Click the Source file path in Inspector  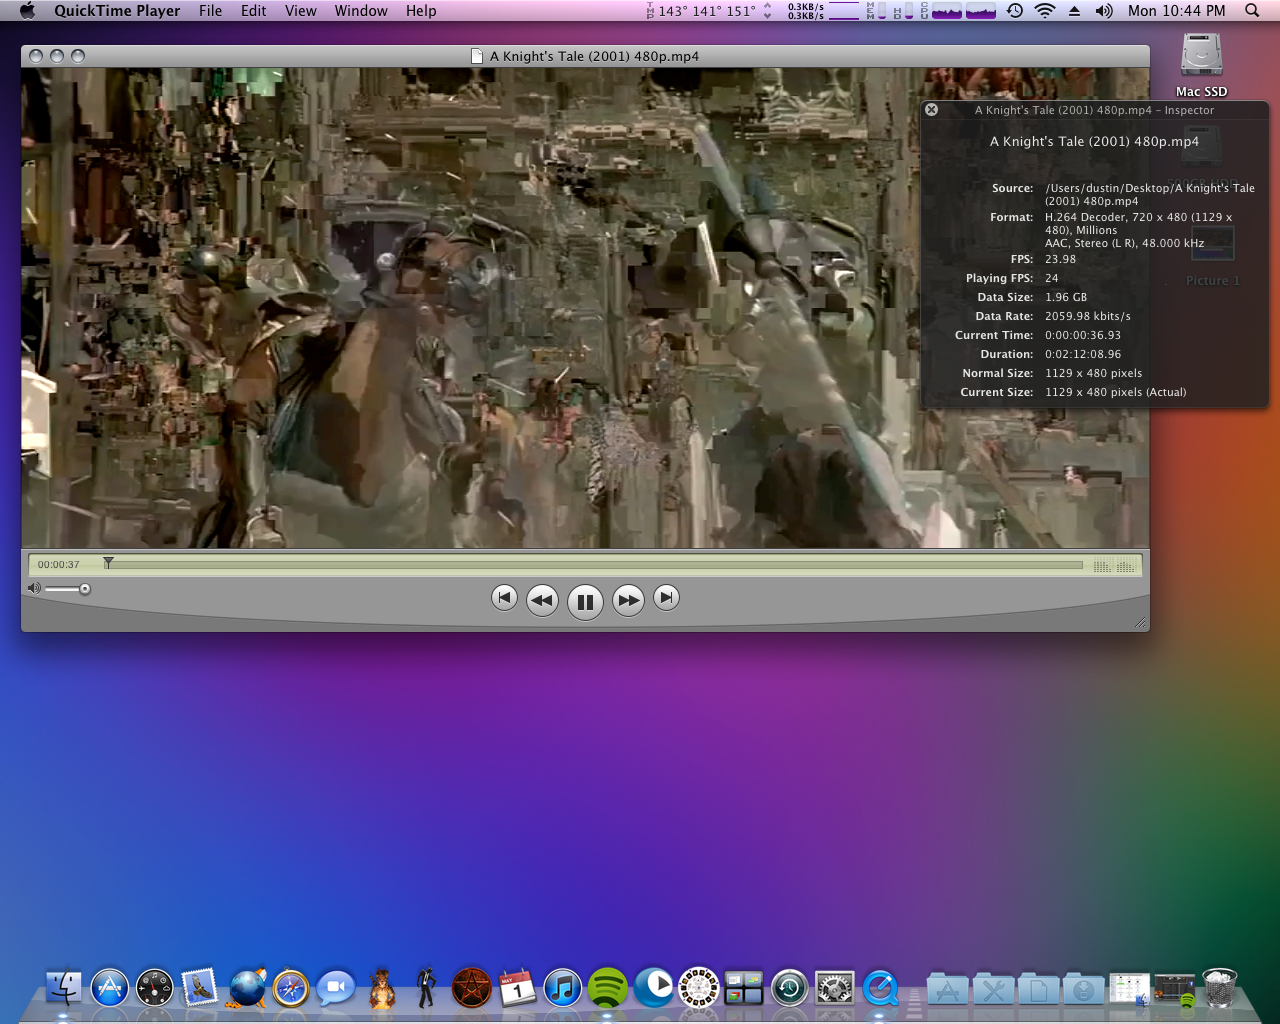1149,195
